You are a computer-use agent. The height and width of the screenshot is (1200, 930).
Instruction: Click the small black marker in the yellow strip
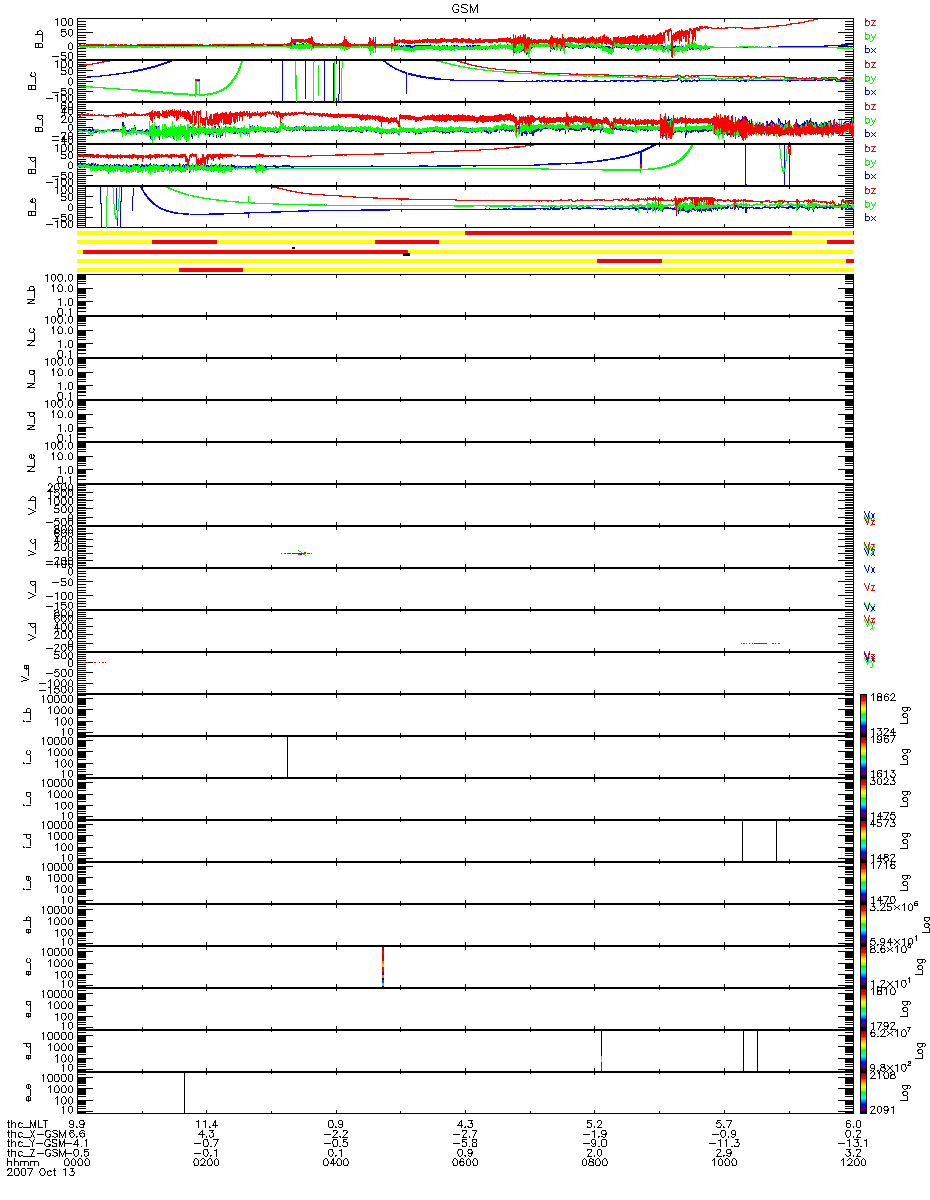[406, 254]
